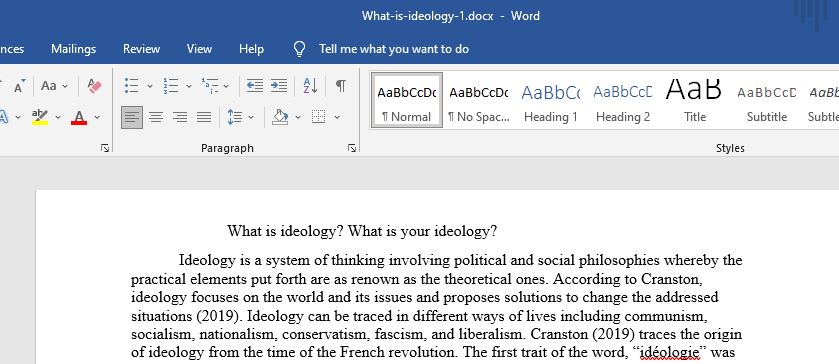
Task: Increase the paragraph indent
Action: [x=279, y=86]
